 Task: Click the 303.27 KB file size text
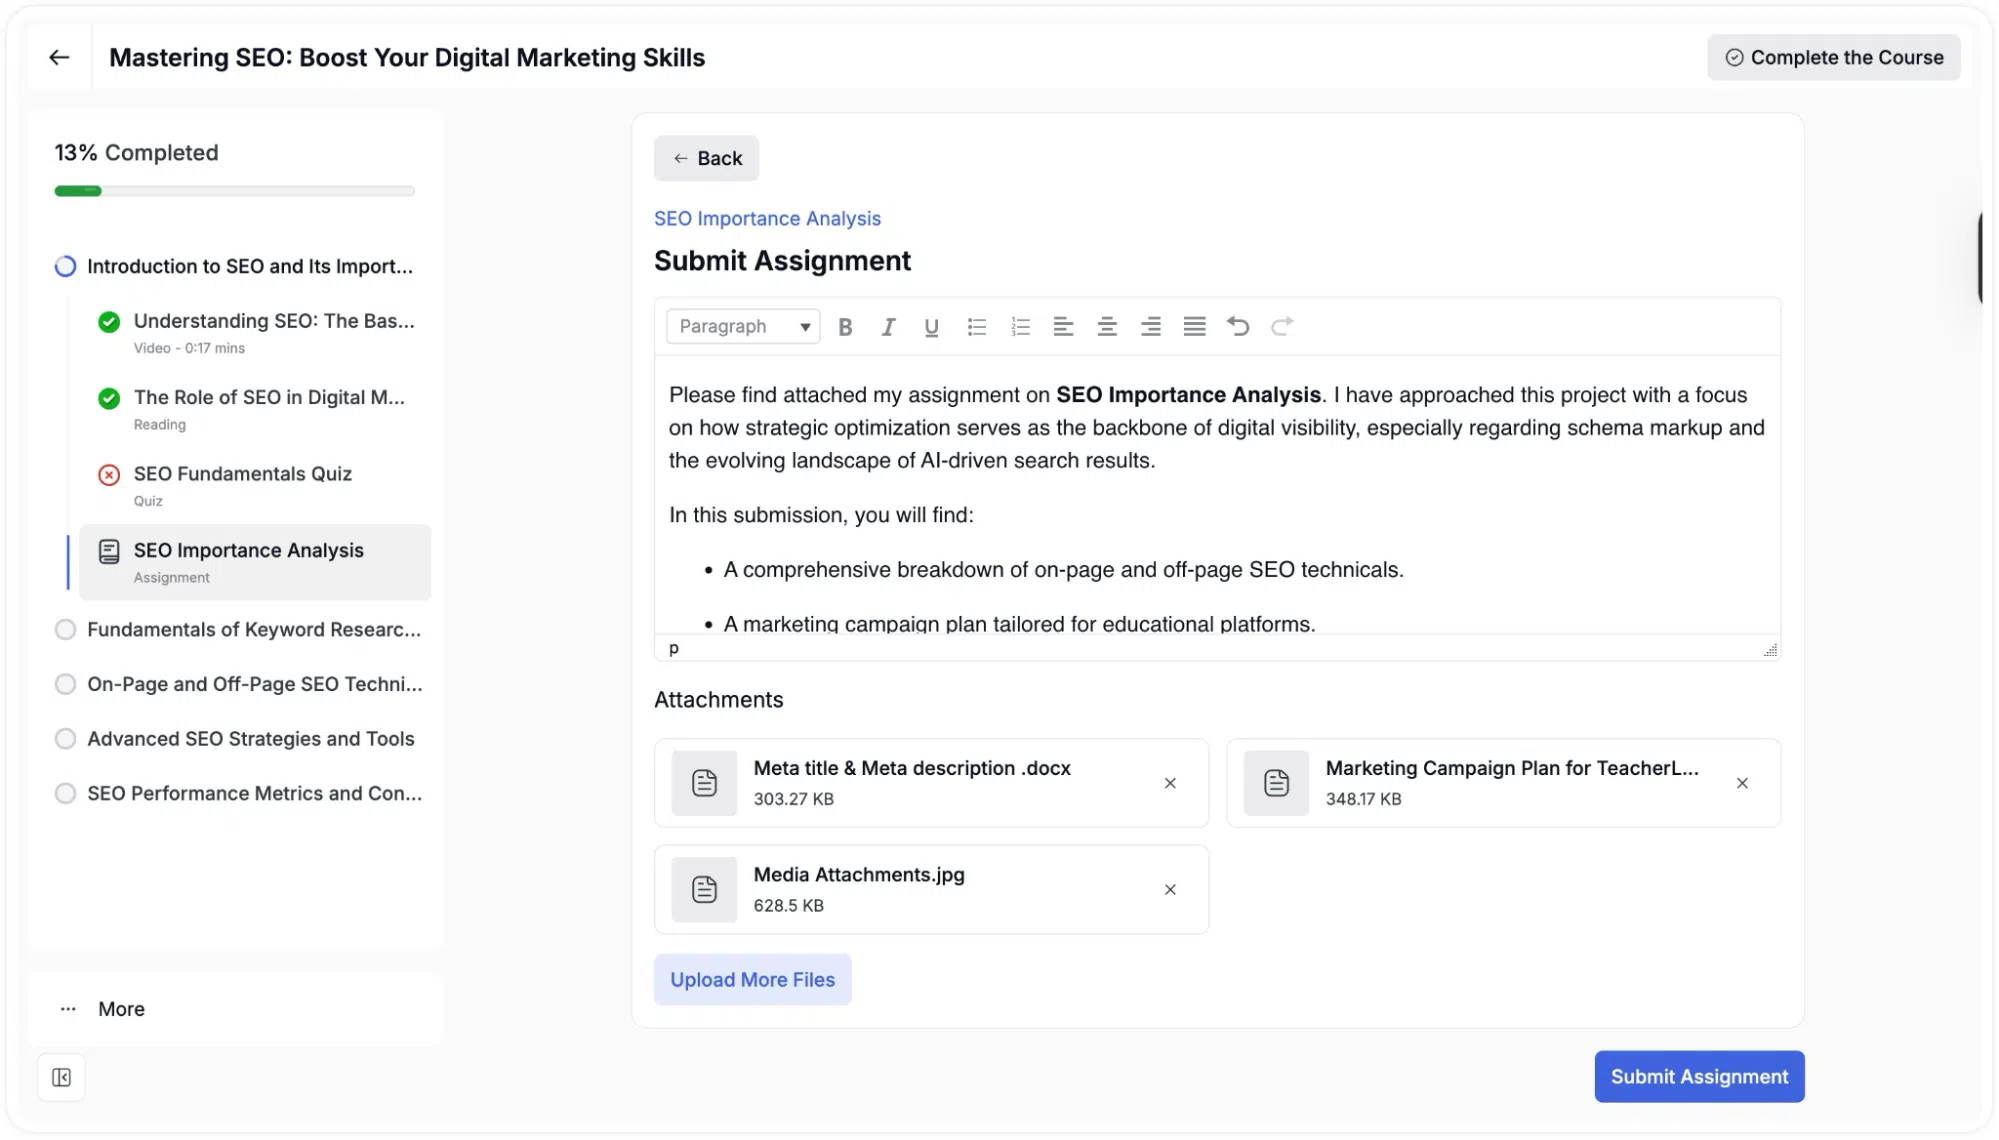[x=793, y=799]
